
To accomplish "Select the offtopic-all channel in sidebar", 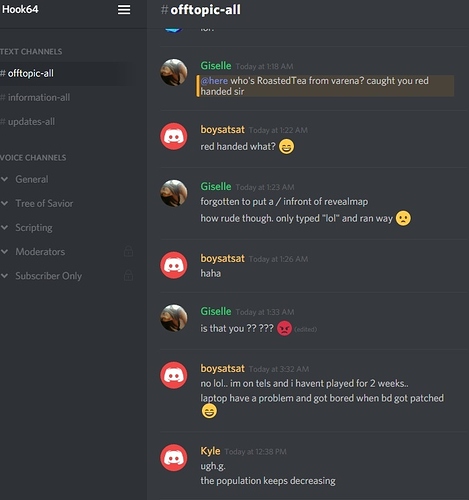I will click(27, 73).
